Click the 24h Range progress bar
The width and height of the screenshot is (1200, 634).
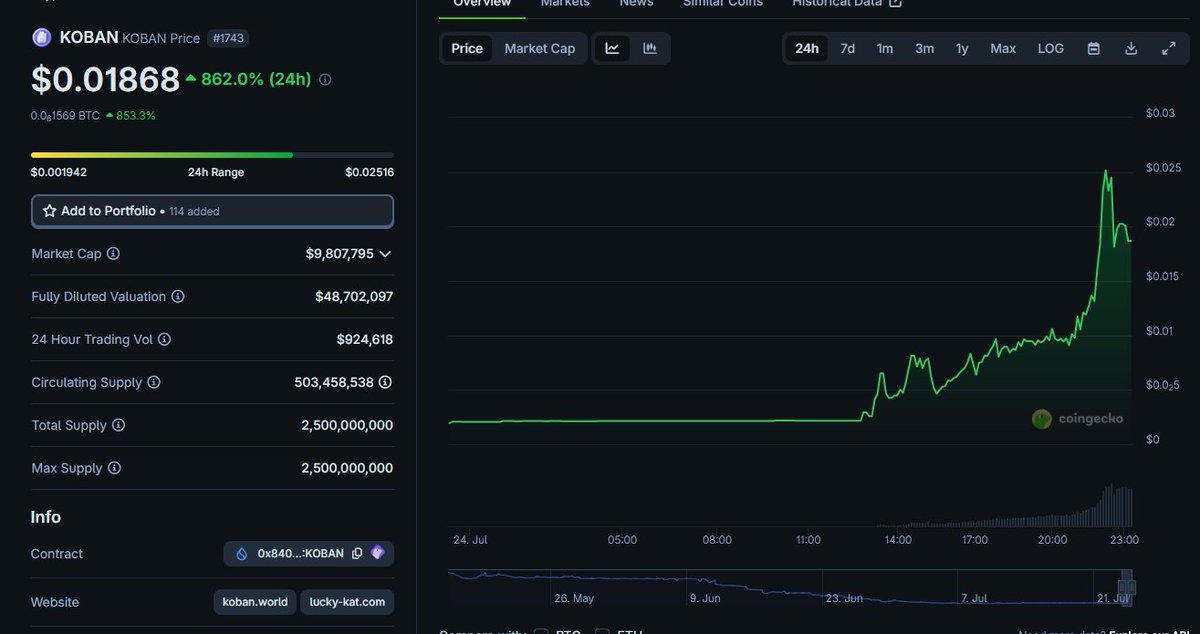[x=212, y=155]
